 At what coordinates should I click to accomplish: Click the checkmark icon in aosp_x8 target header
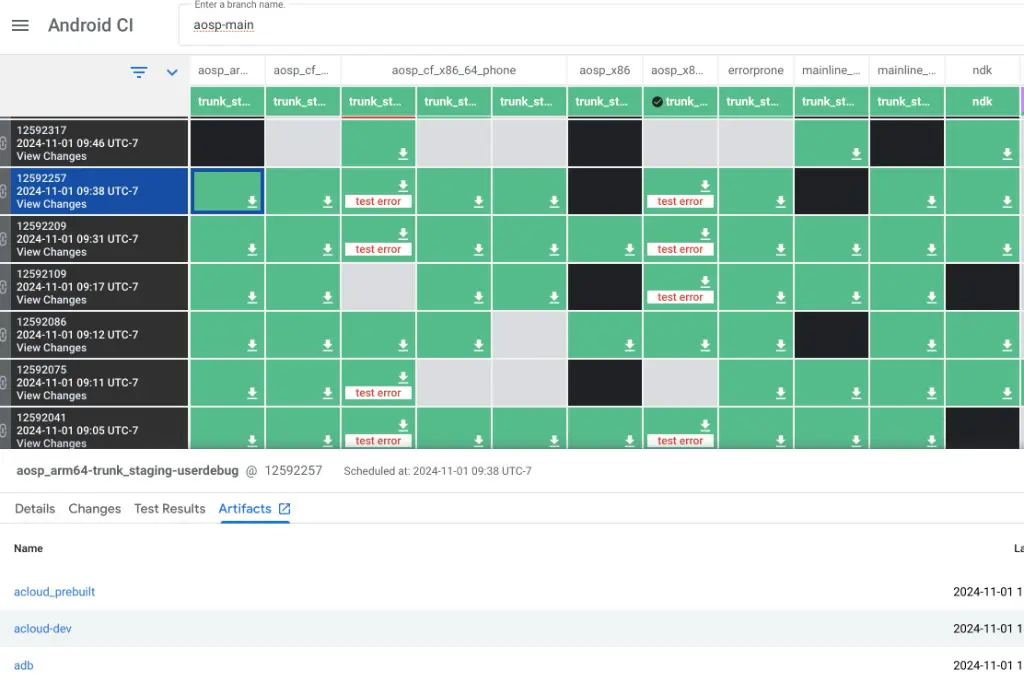tap(657, 102)
